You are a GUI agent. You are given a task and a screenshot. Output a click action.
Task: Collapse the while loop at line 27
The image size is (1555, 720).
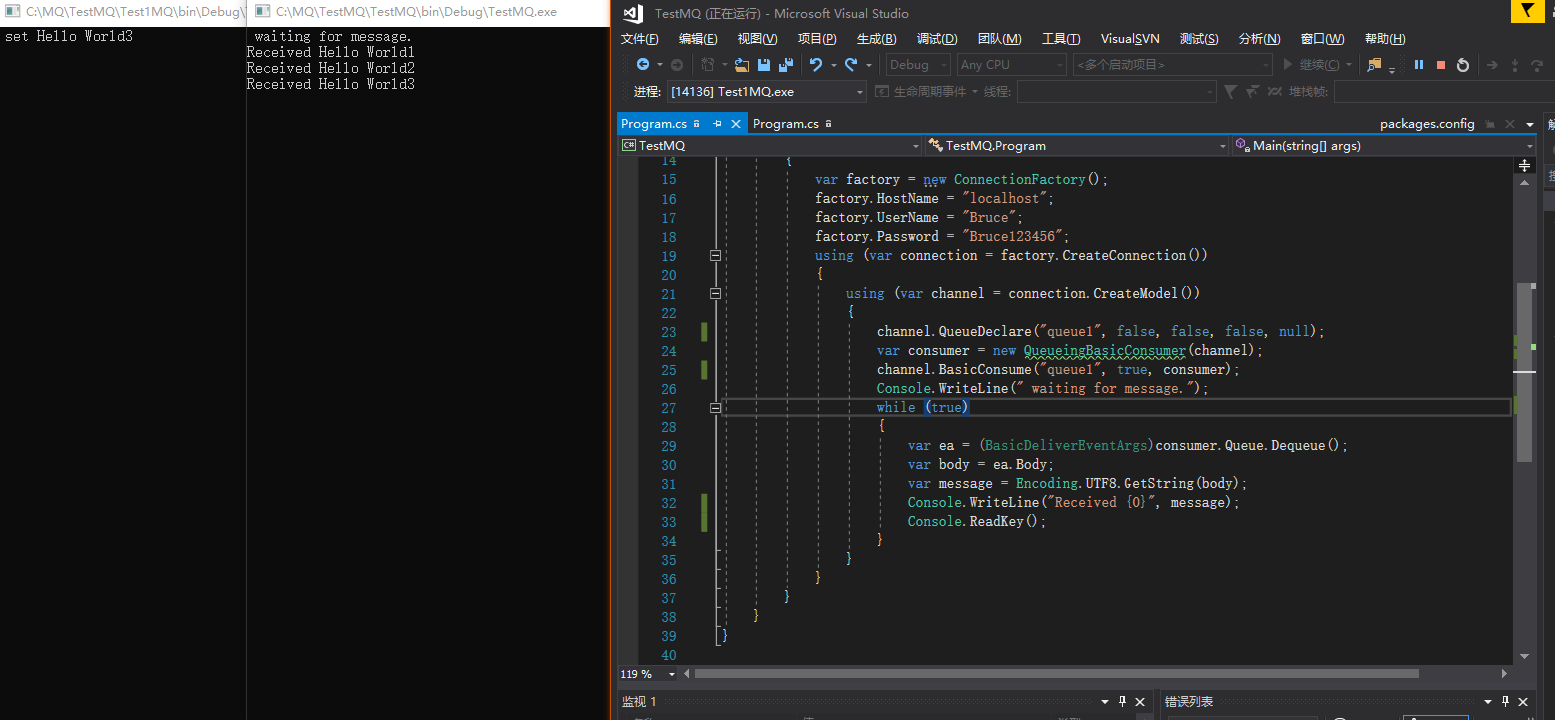[715, 407]
